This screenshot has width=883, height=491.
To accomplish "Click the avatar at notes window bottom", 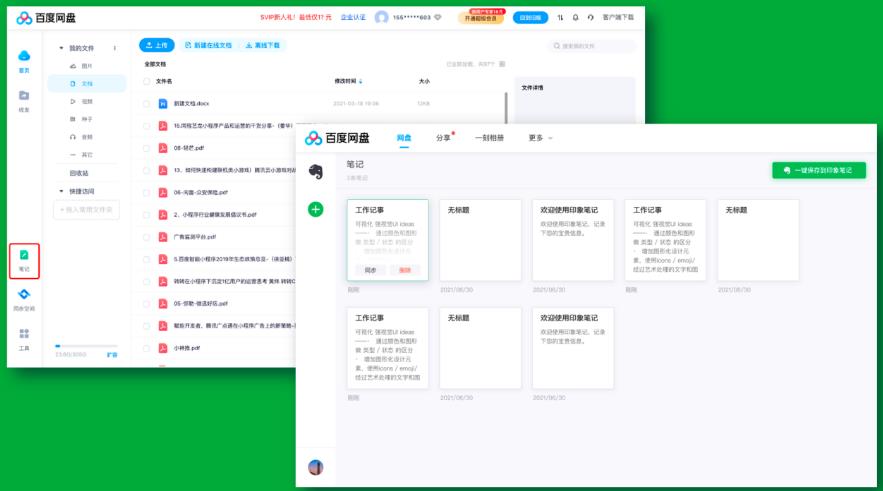I will coord(315,467).
